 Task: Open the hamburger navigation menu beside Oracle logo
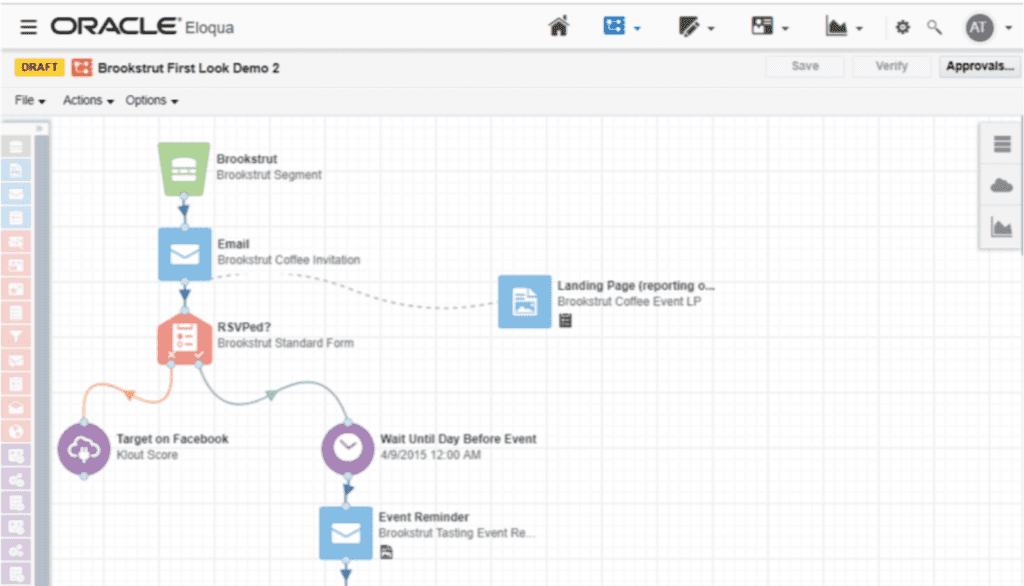(28, 27)
